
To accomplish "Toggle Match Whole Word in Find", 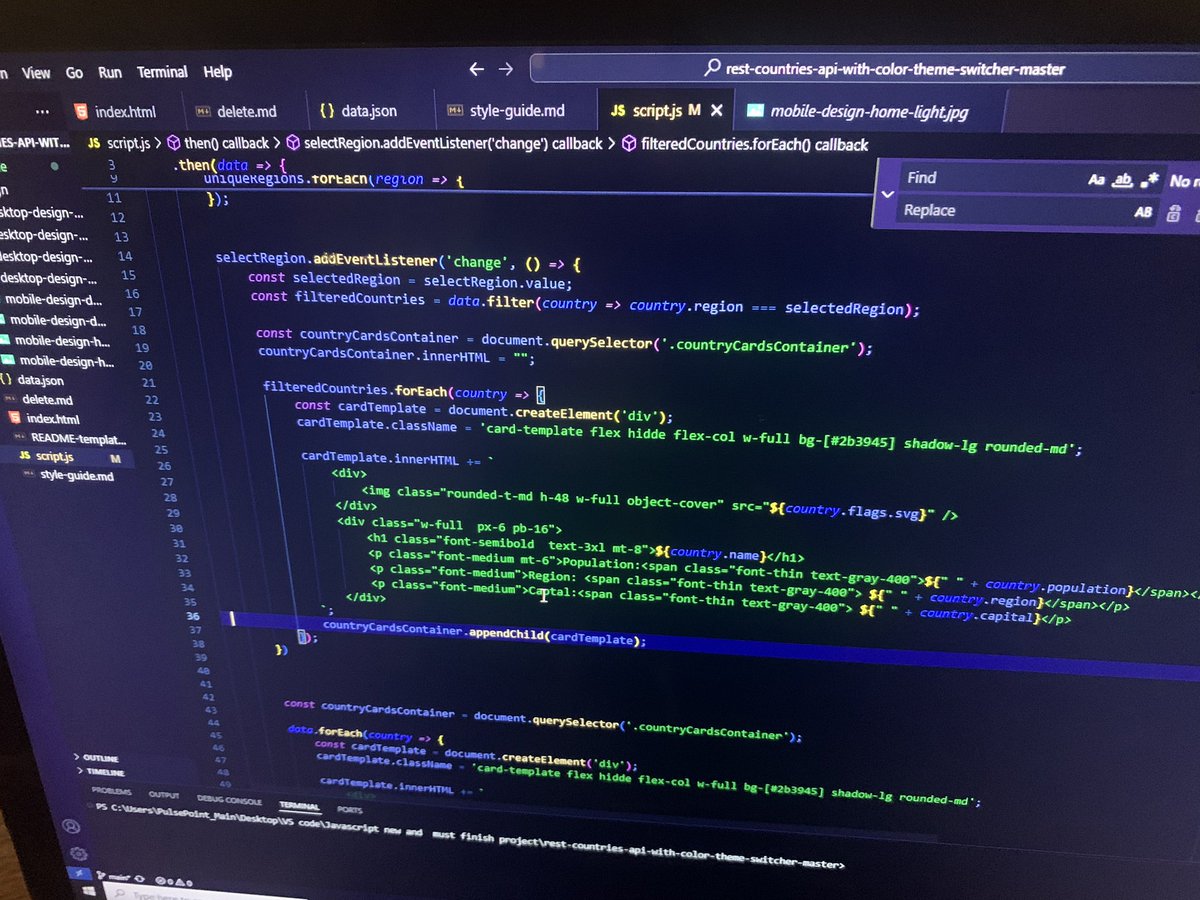I will coord(1123,180).
